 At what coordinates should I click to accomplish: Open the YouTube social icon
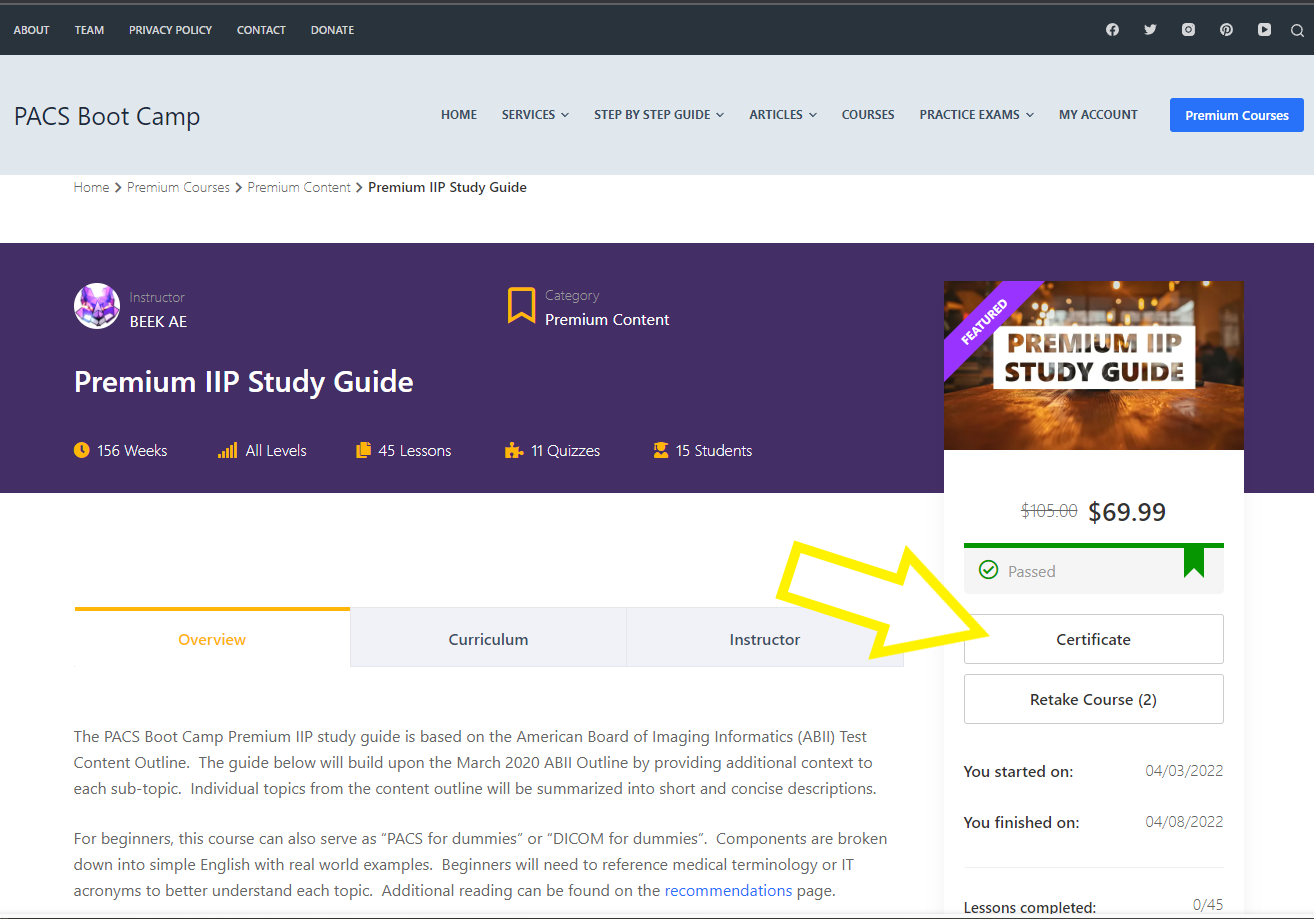pos(1264,30)
